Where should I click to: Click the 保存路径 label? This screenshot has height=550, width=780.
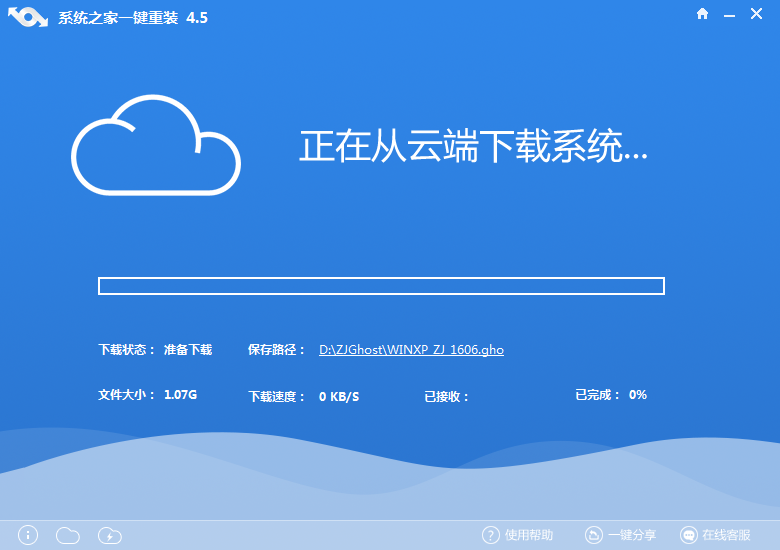click(276, 350)
